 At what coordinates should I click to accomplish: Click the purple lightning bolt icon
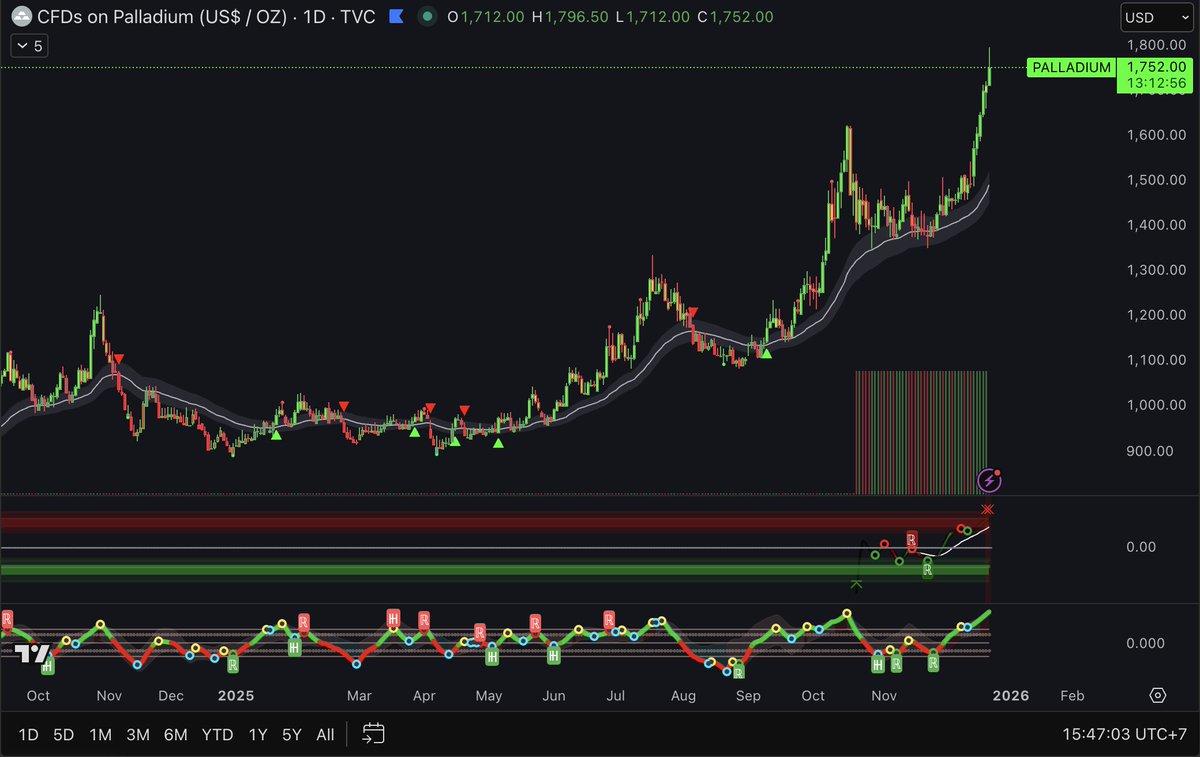click(x=989, y=481)
